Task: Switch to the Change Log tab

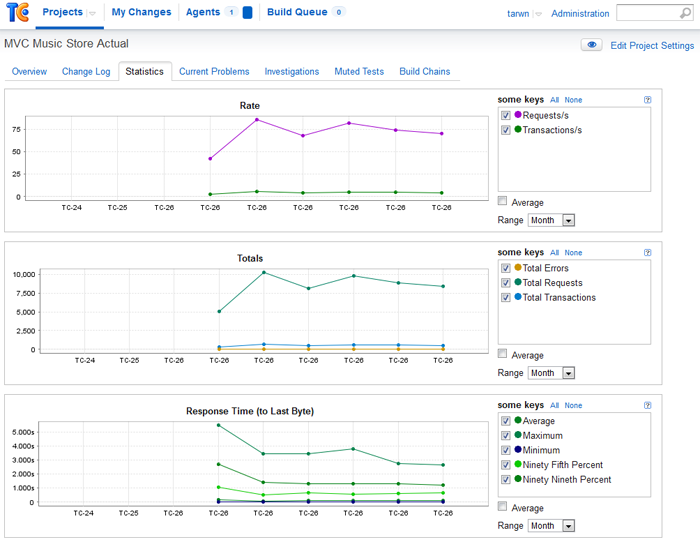Action: coord(86,71)
